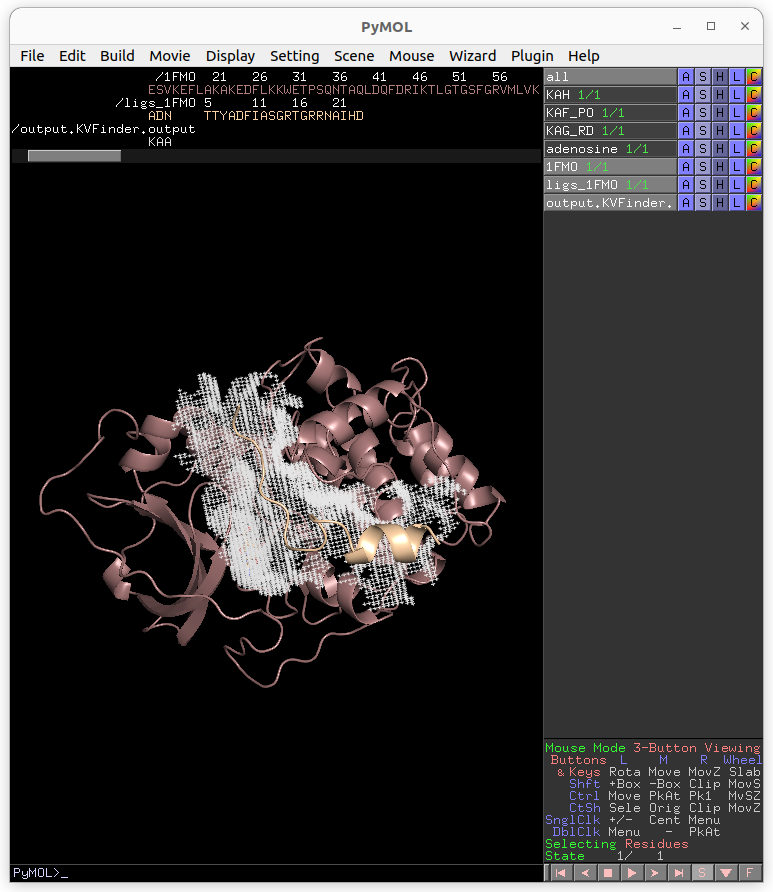Open the Wizard menu

(473, 56)
